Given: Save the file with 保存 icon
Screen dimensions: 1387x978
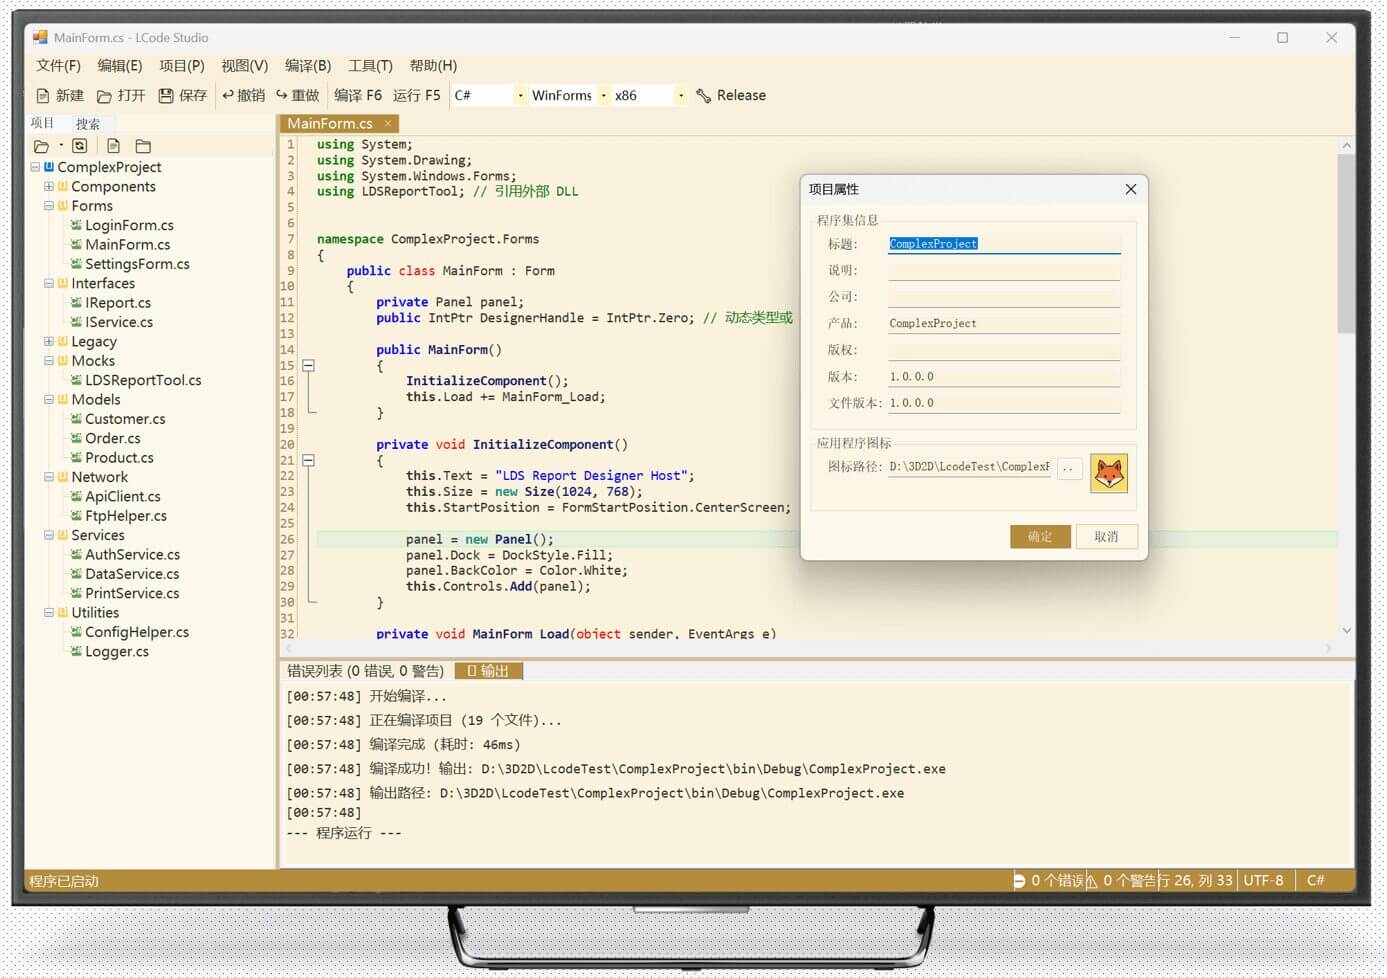Looking at the screenshot, I should (166, 96).
